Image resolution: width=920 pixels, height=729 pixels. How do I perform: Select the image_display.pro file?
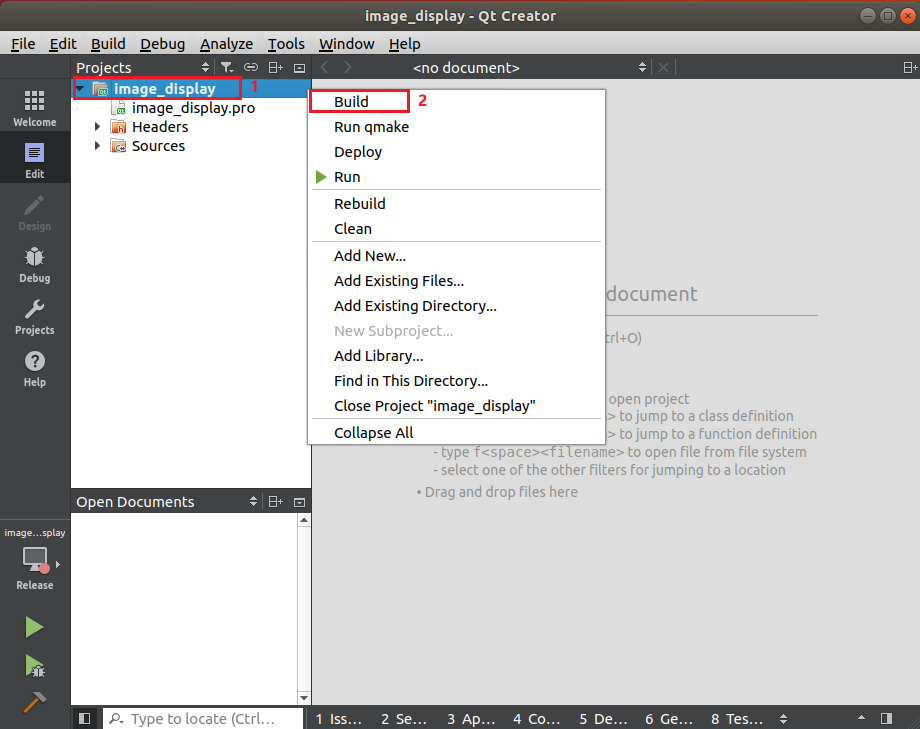tap(193, 108)
